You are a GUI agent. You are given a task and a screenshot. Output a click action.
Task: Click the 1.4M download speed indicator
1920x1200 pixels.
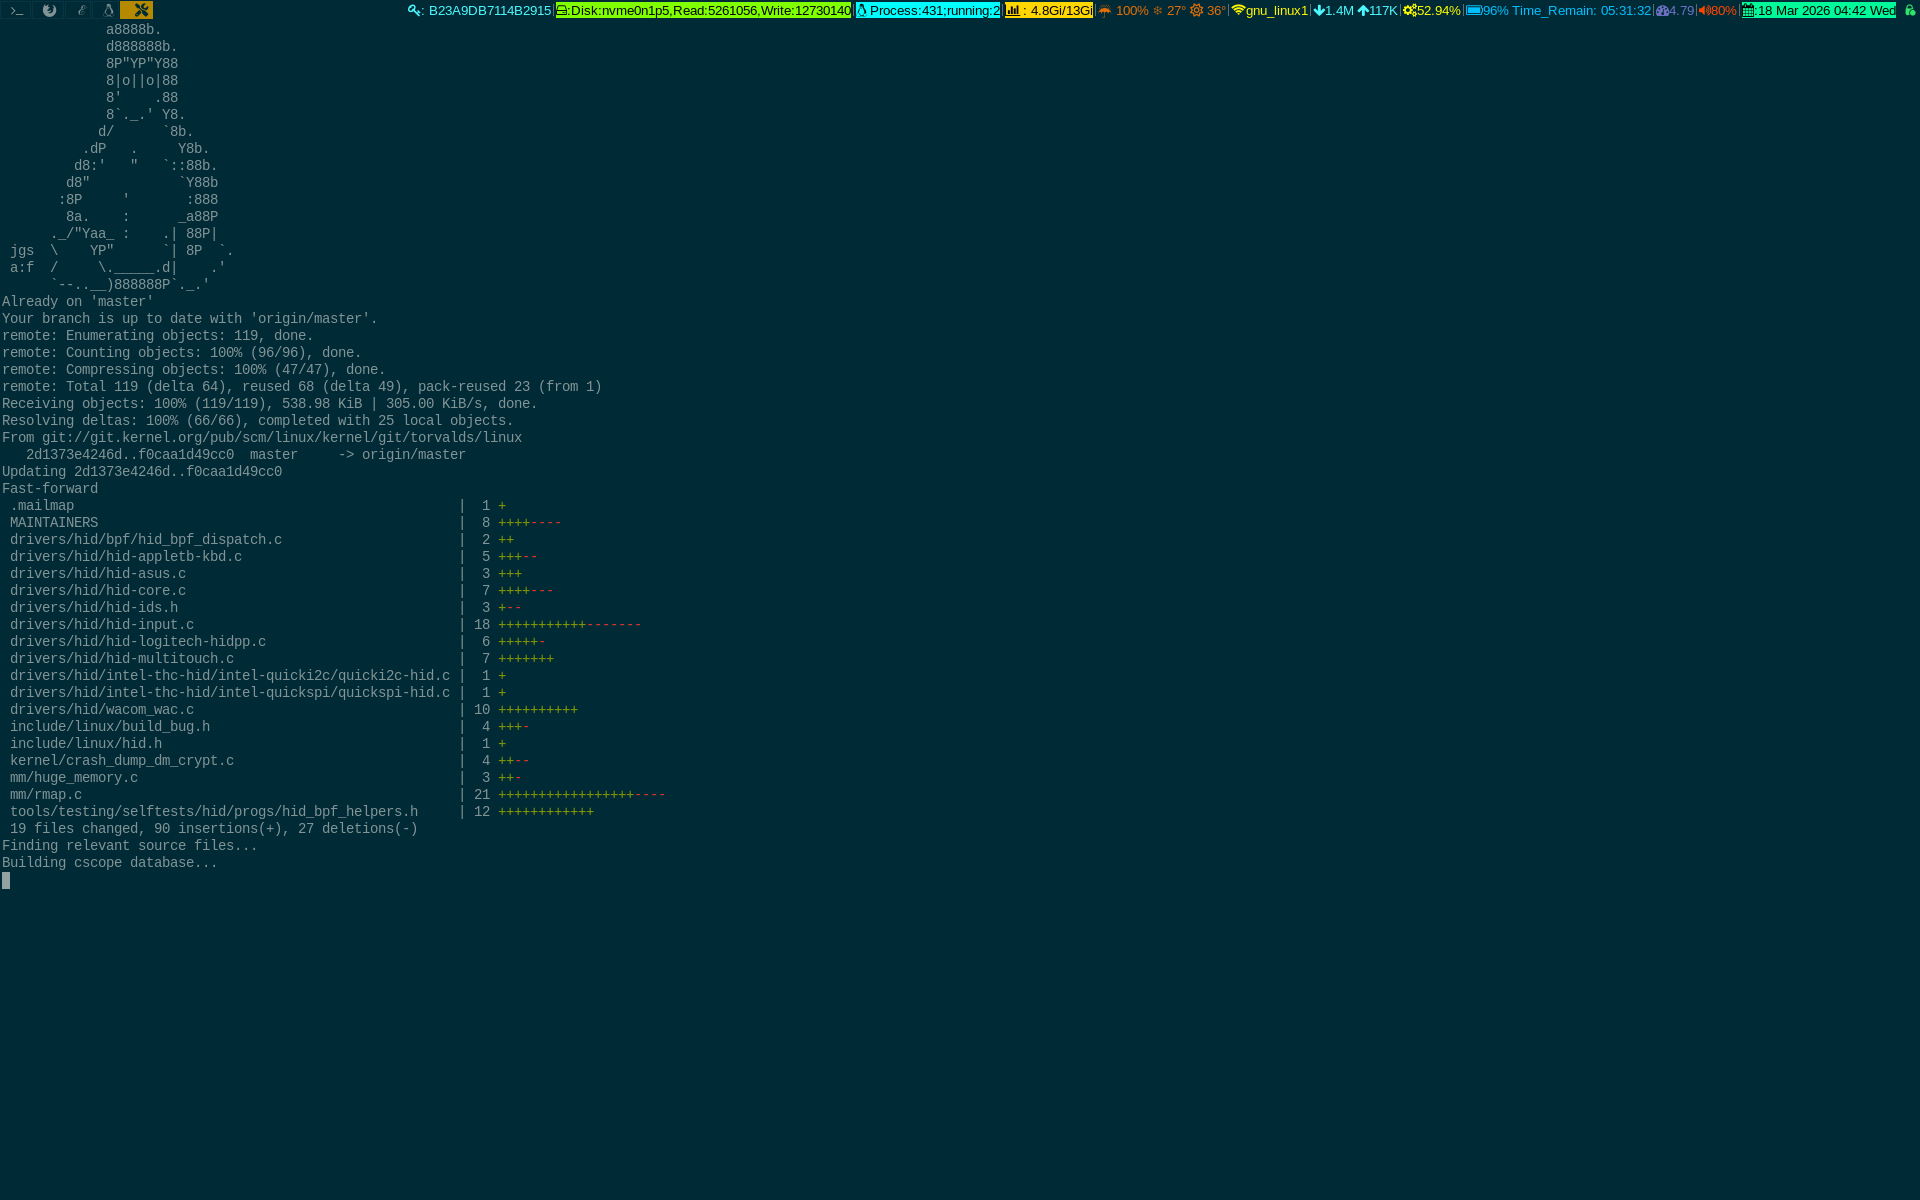pos(1333,11)
